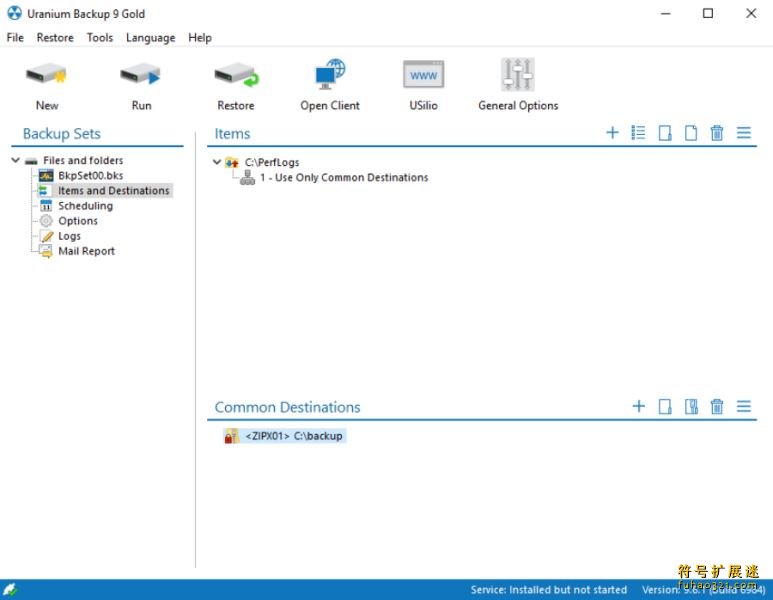Select the C:\PerfLogs item text
Viewport: 773px width, 600px height.
[272, 162]
